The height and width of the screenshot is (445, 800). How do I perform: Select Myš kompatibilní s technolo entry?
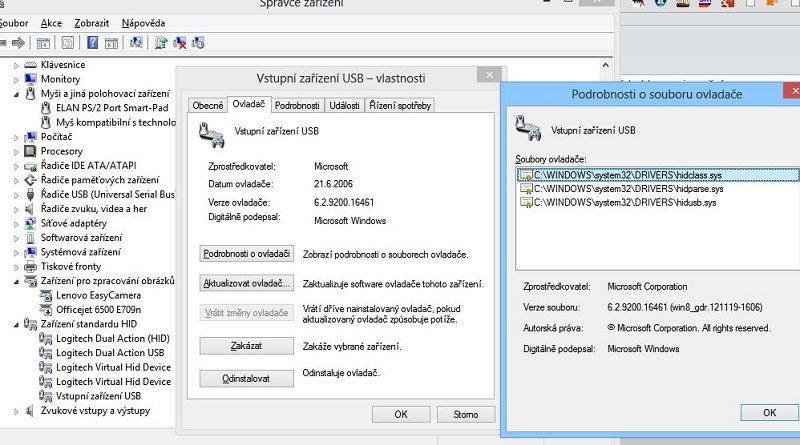tap(116, 122)
